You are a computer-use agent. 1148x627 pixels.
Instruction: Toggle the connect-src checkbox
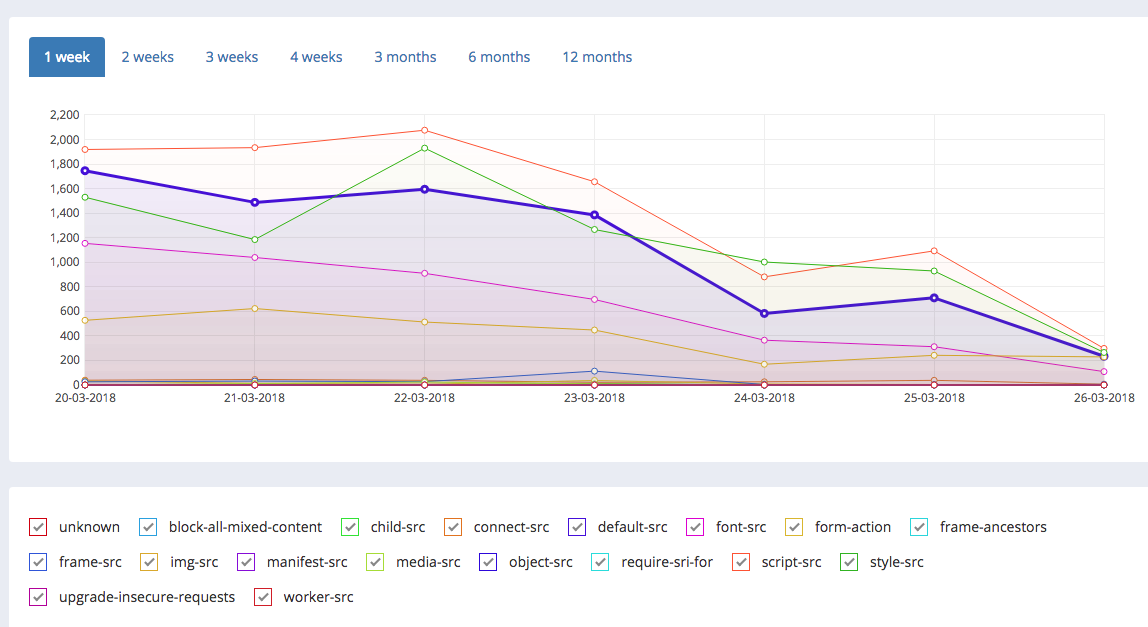click(x=453, y=527)
